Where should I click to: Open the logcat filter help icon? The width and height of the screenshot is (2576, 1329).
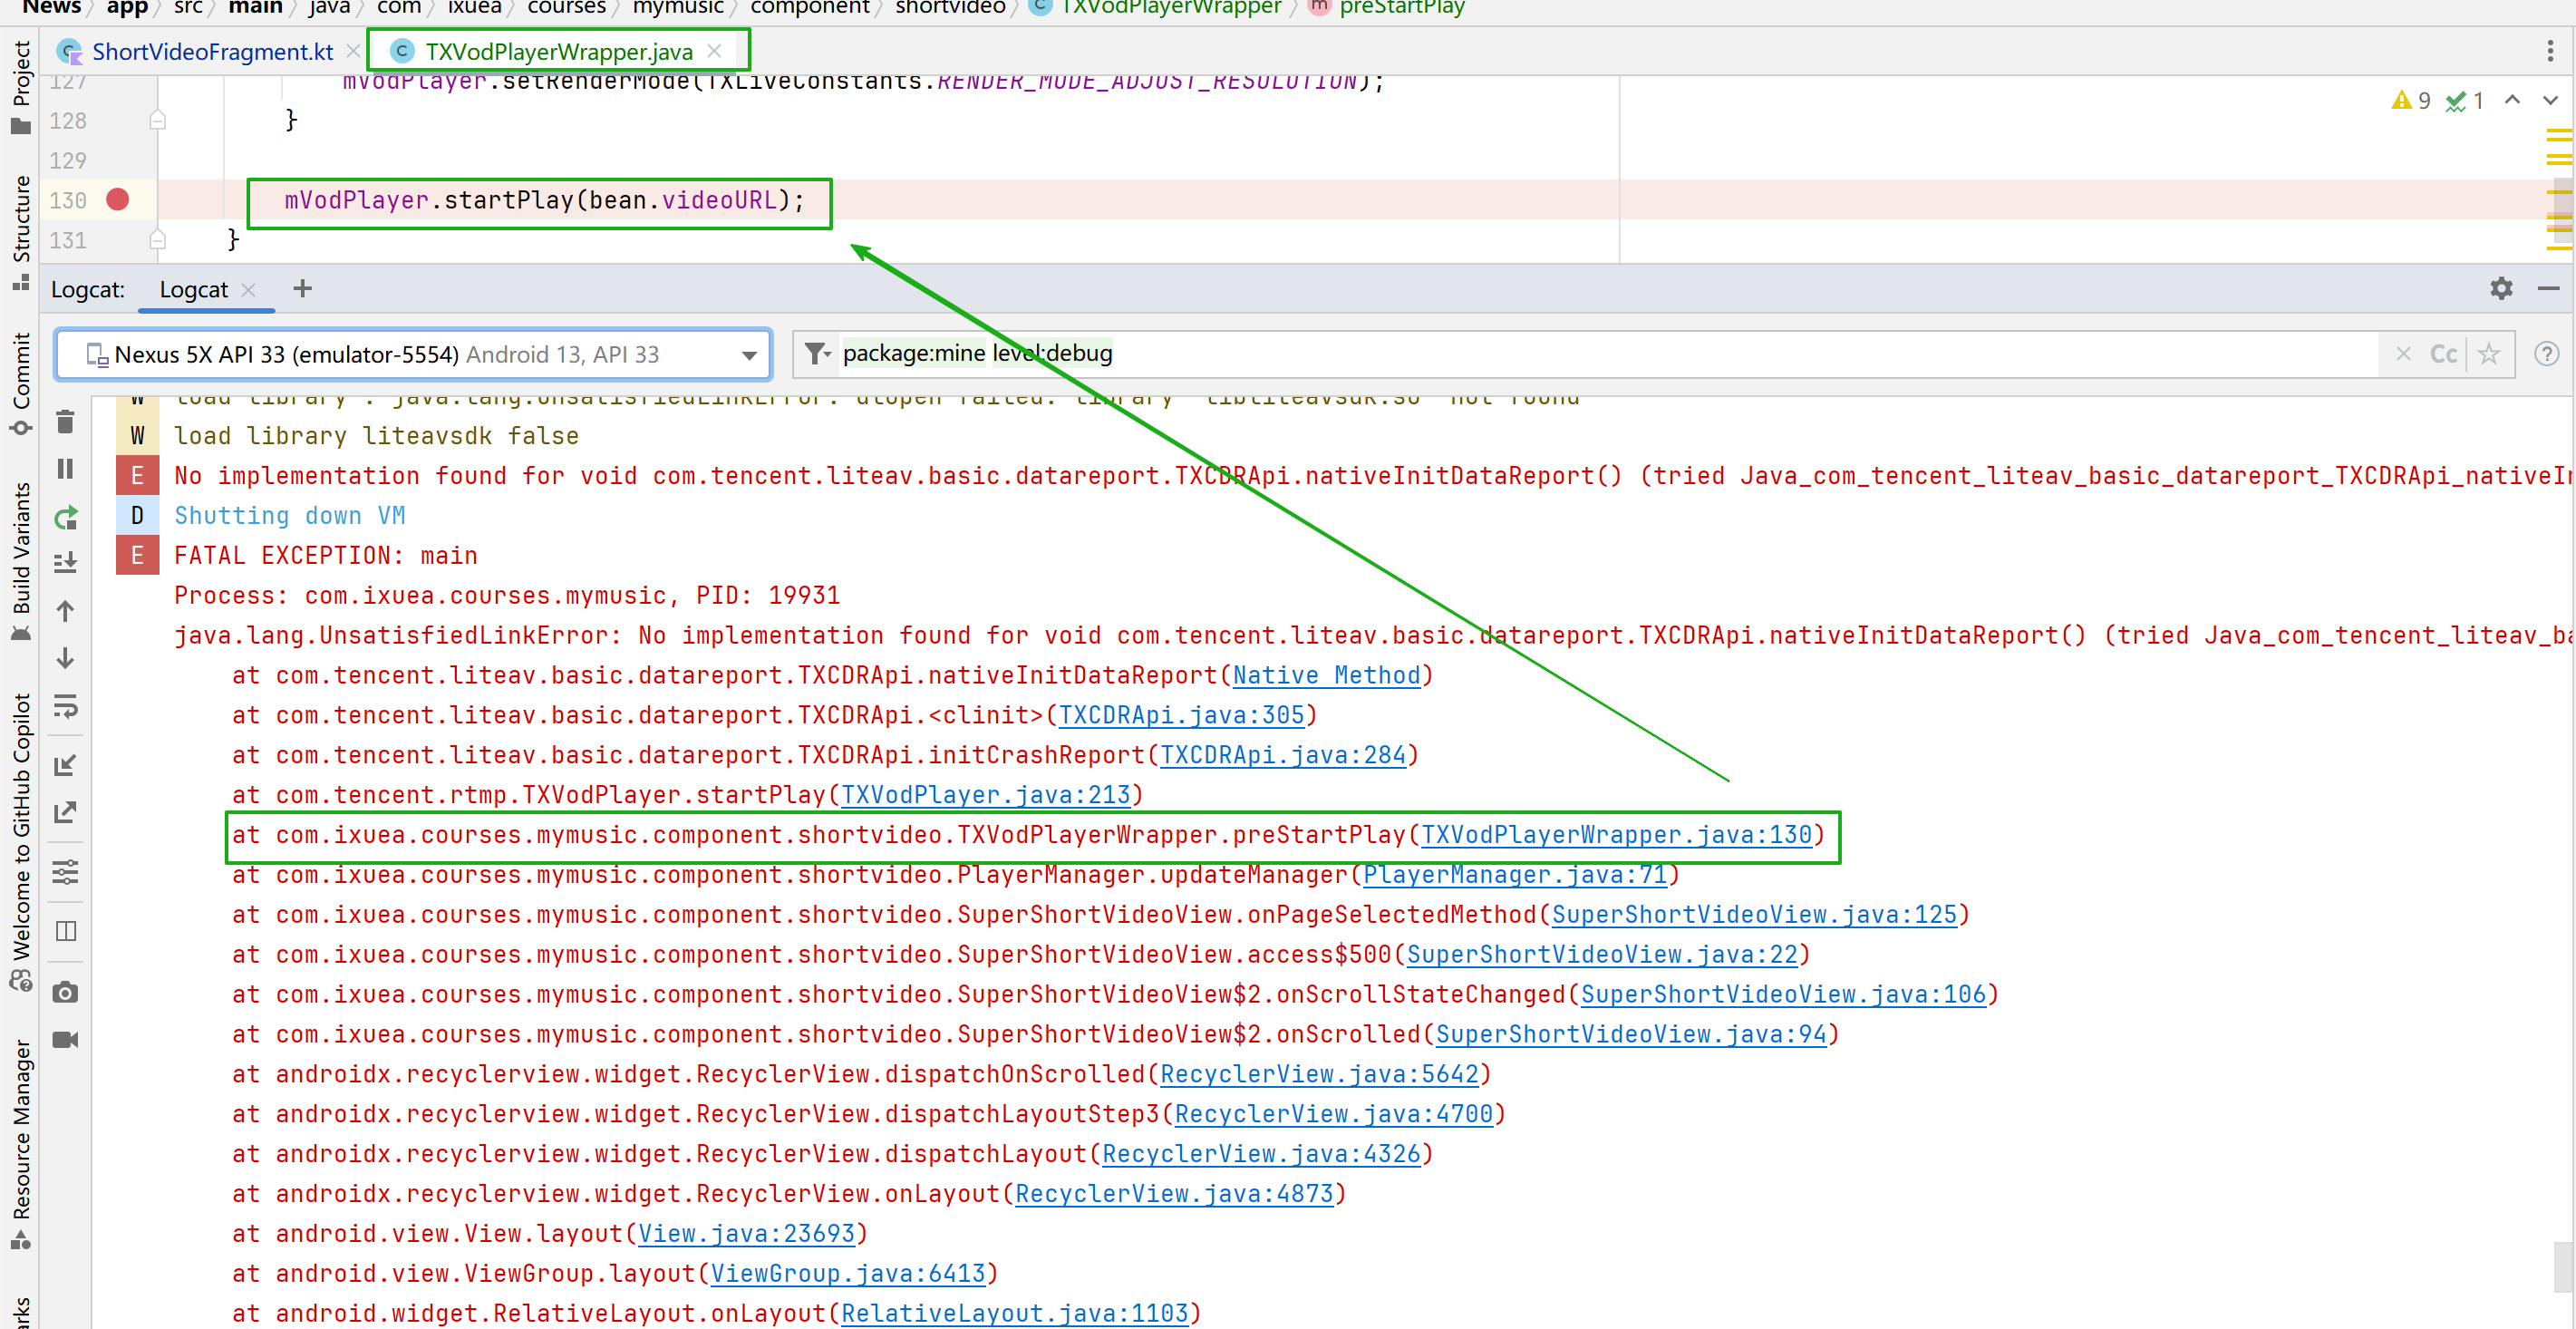click(2546, 354)
